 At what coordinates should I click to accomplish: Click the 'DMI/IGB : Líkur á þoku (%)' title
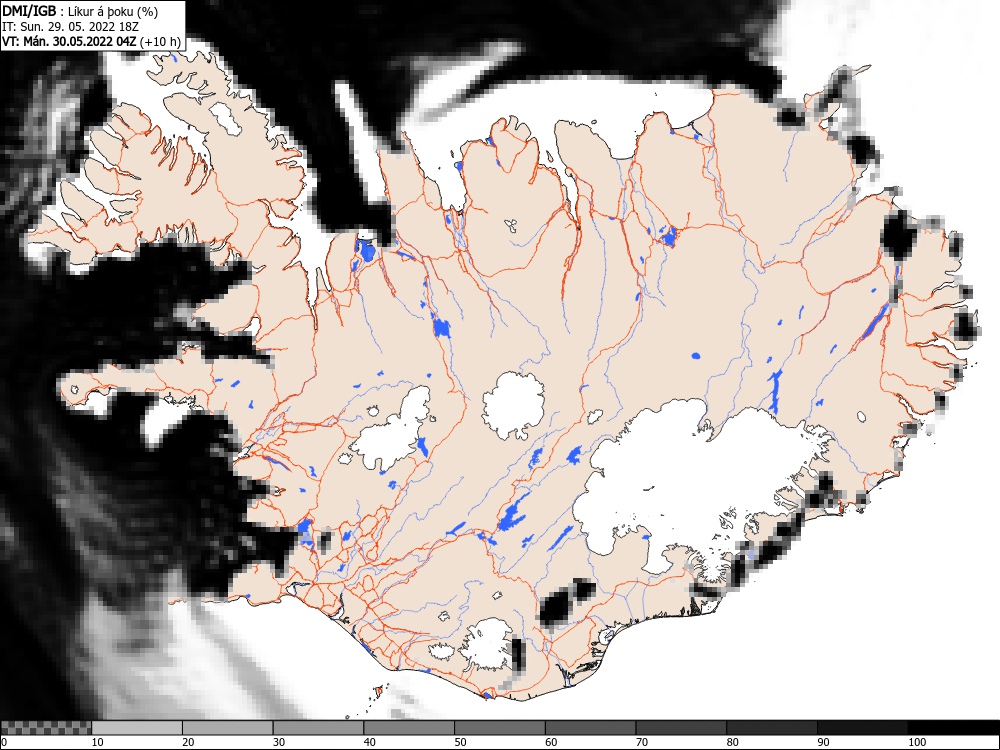80,11
